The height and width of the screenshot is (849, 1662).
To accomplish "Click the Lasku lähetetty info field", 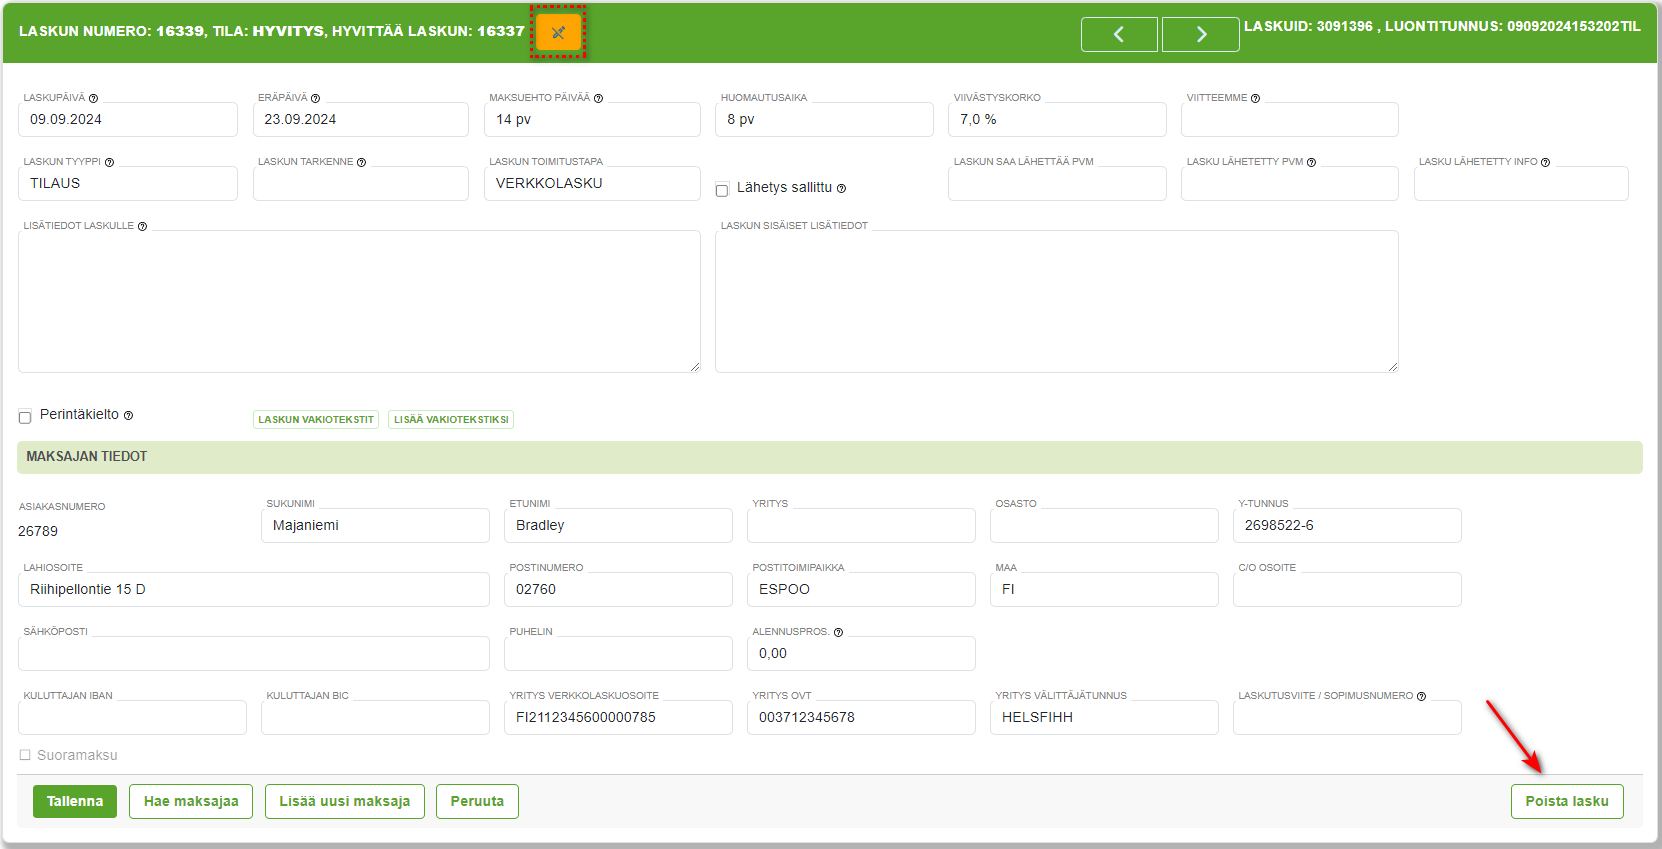I will (x=1521, y=183).
